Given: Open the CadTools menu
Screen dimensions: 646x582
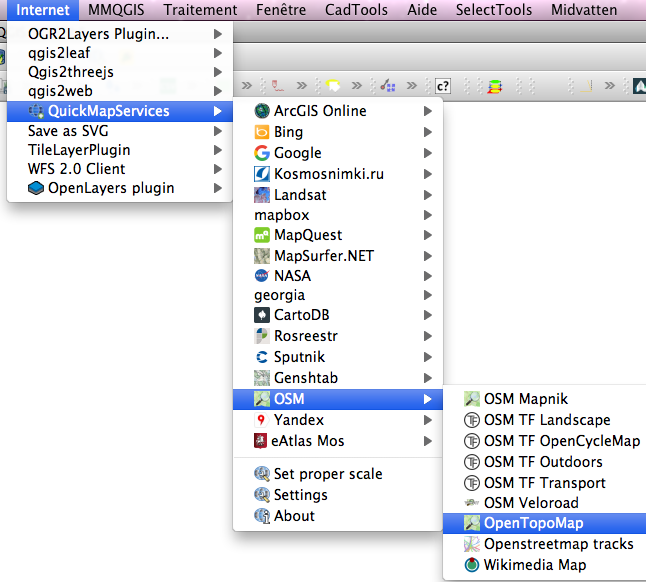Looking at the screenshot, I should (x=357, y=10).
